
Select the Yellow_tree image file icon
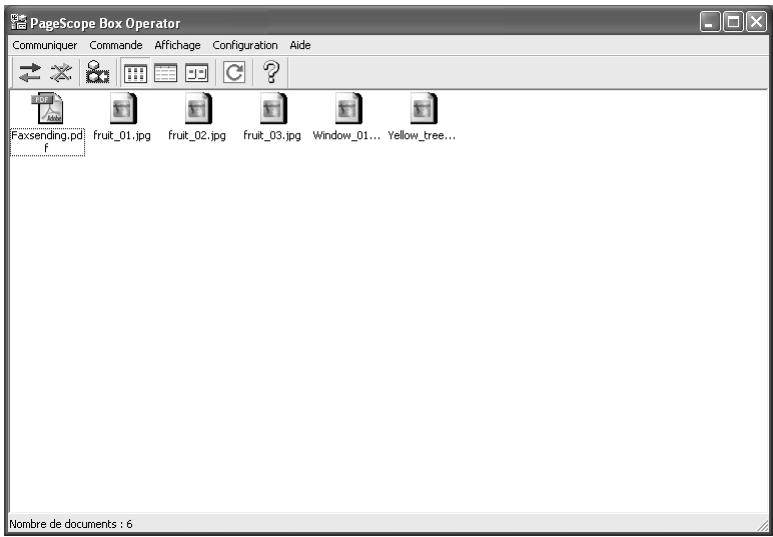(x=423, y=108)
